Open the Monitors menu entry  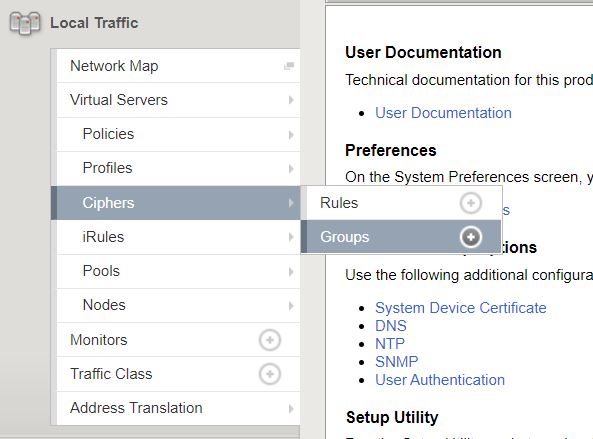point(178,340)
